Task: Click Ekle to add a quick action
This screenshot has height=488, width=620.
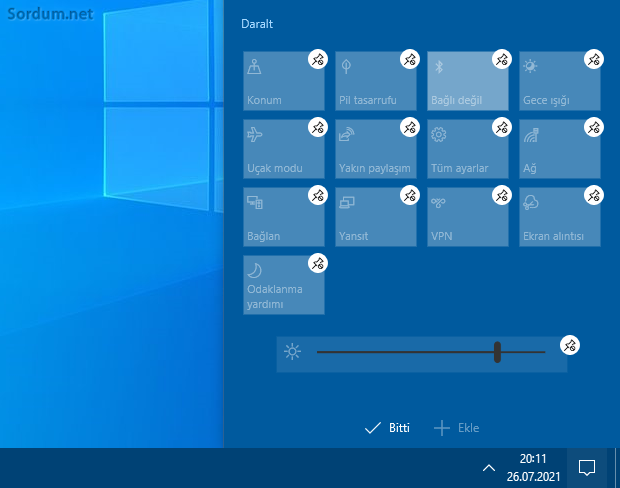Action: pos(457,428)
